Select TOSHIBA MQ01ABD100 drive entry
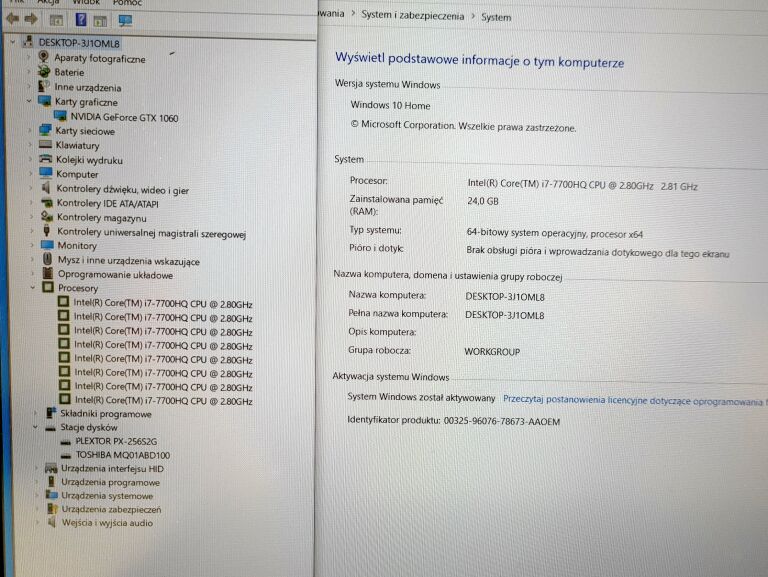This screenshot has width=768, height=577. [122, 455]
